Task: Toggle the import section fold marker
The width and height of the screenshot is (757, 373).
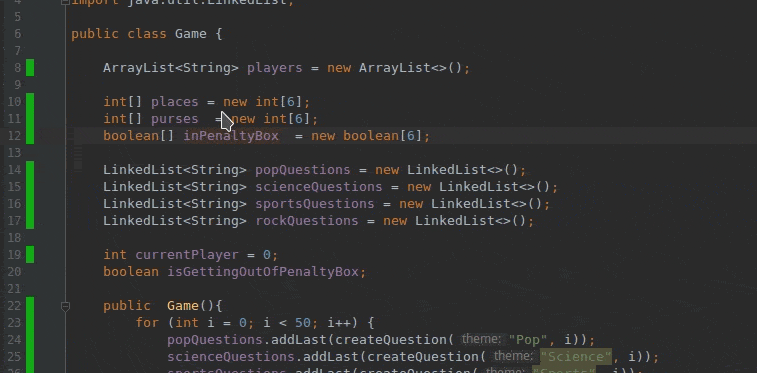Action: (x=66, y=1)
